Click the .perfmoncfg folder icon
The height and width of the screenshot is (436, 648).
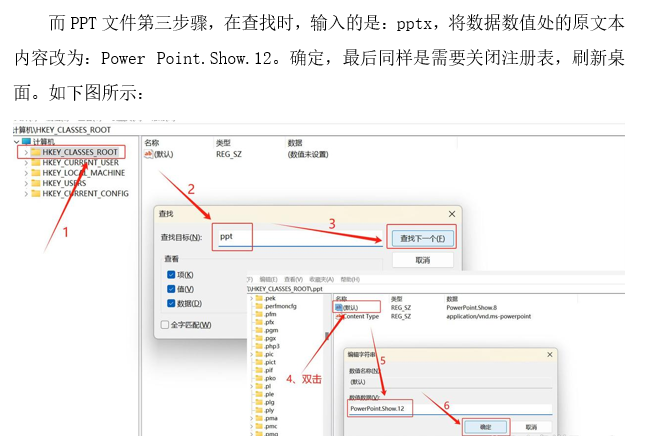click(260, 306)
